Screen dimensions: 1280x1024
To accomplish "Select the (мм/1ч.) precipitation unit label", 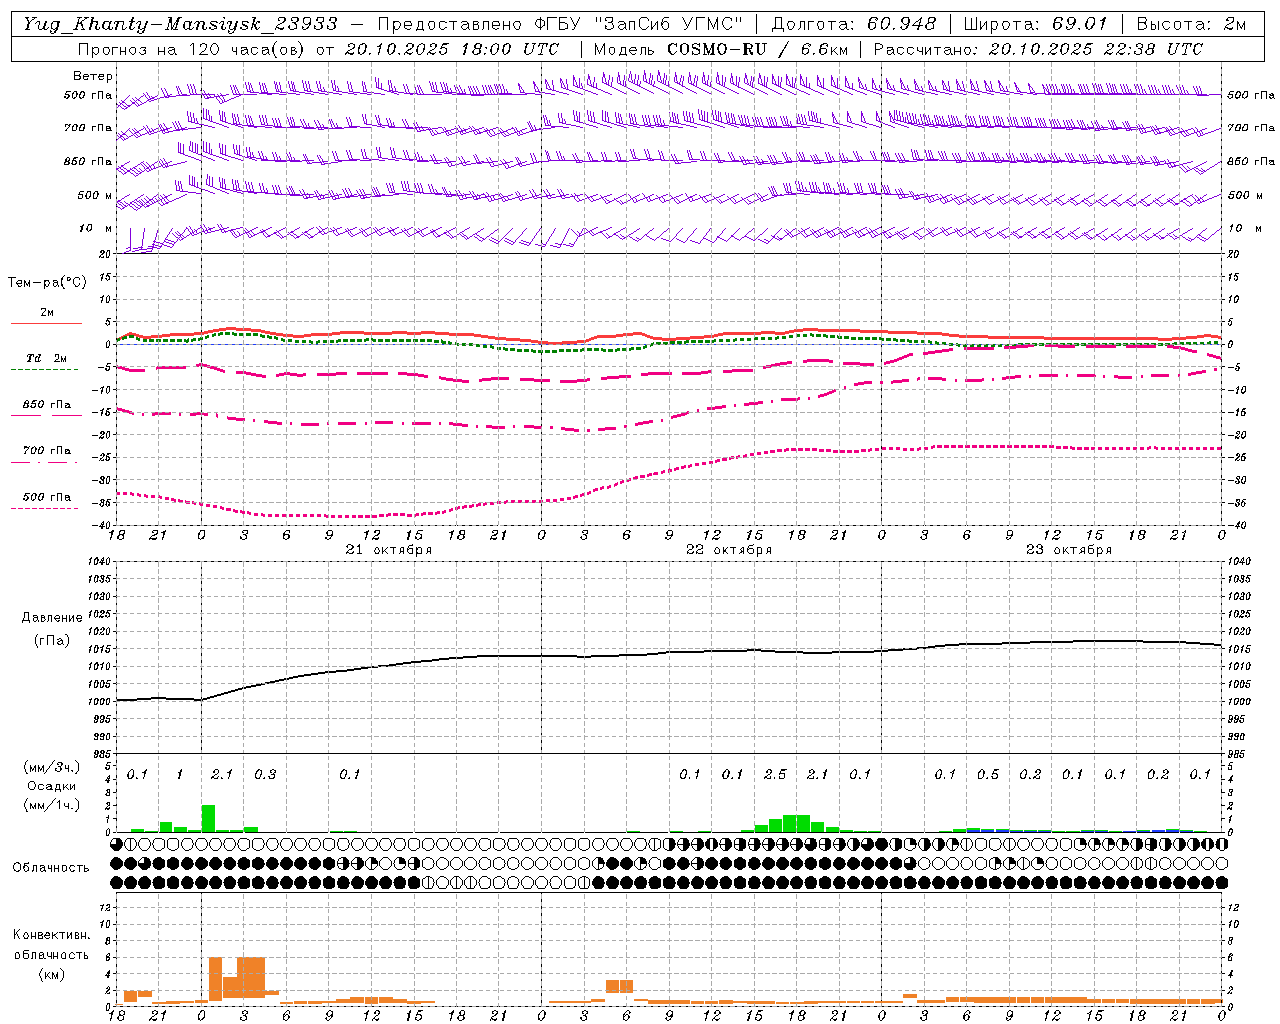I will 50,805.
